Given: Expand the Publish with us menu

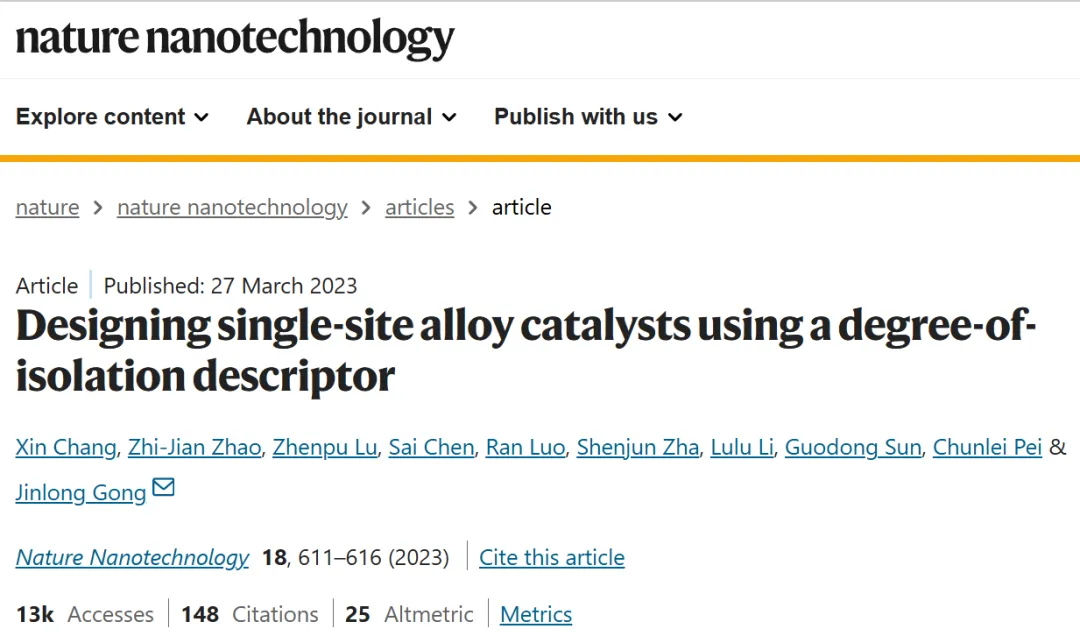Looking at the screenshot, I should (x=588, y=117).
